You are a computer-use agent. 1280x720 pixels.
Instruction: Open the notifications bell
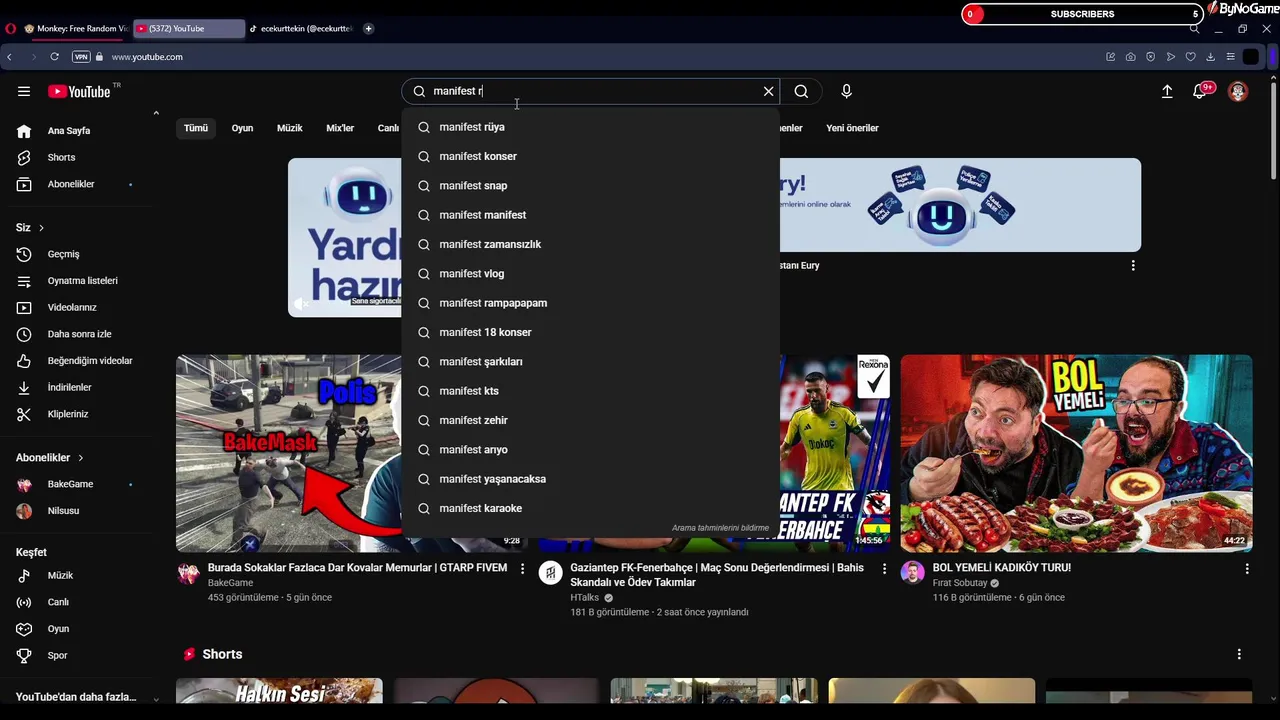[1200, 91]
